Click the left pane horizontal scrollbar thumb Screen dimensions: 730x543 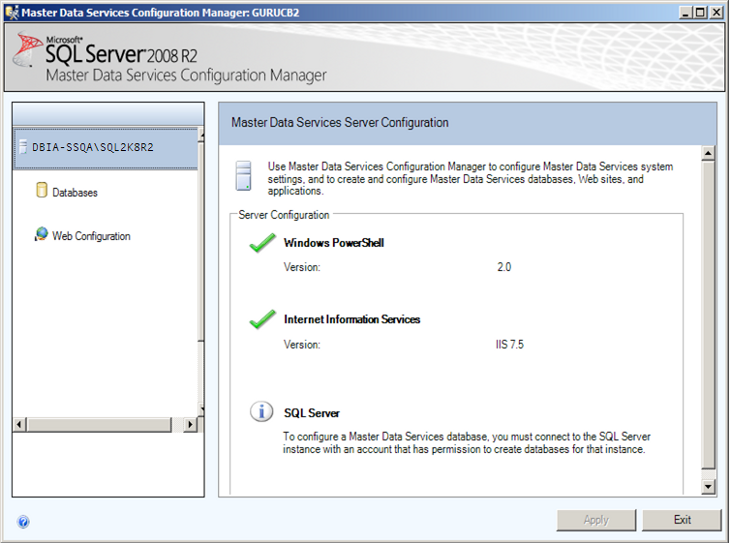pos(99,425)
